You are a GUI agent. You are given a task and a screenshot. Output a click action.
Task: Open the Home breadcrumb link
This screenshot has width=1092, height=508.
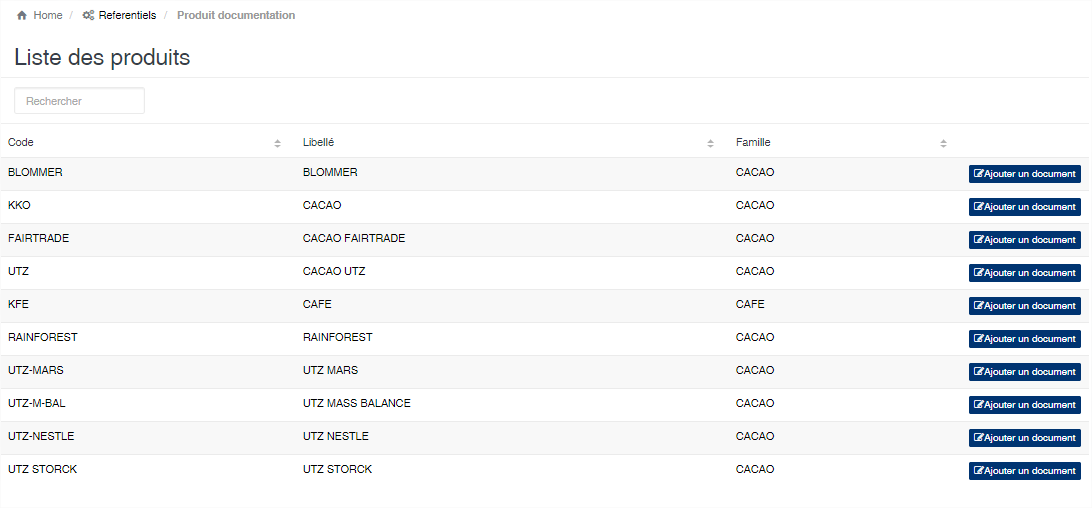[48, 15]
